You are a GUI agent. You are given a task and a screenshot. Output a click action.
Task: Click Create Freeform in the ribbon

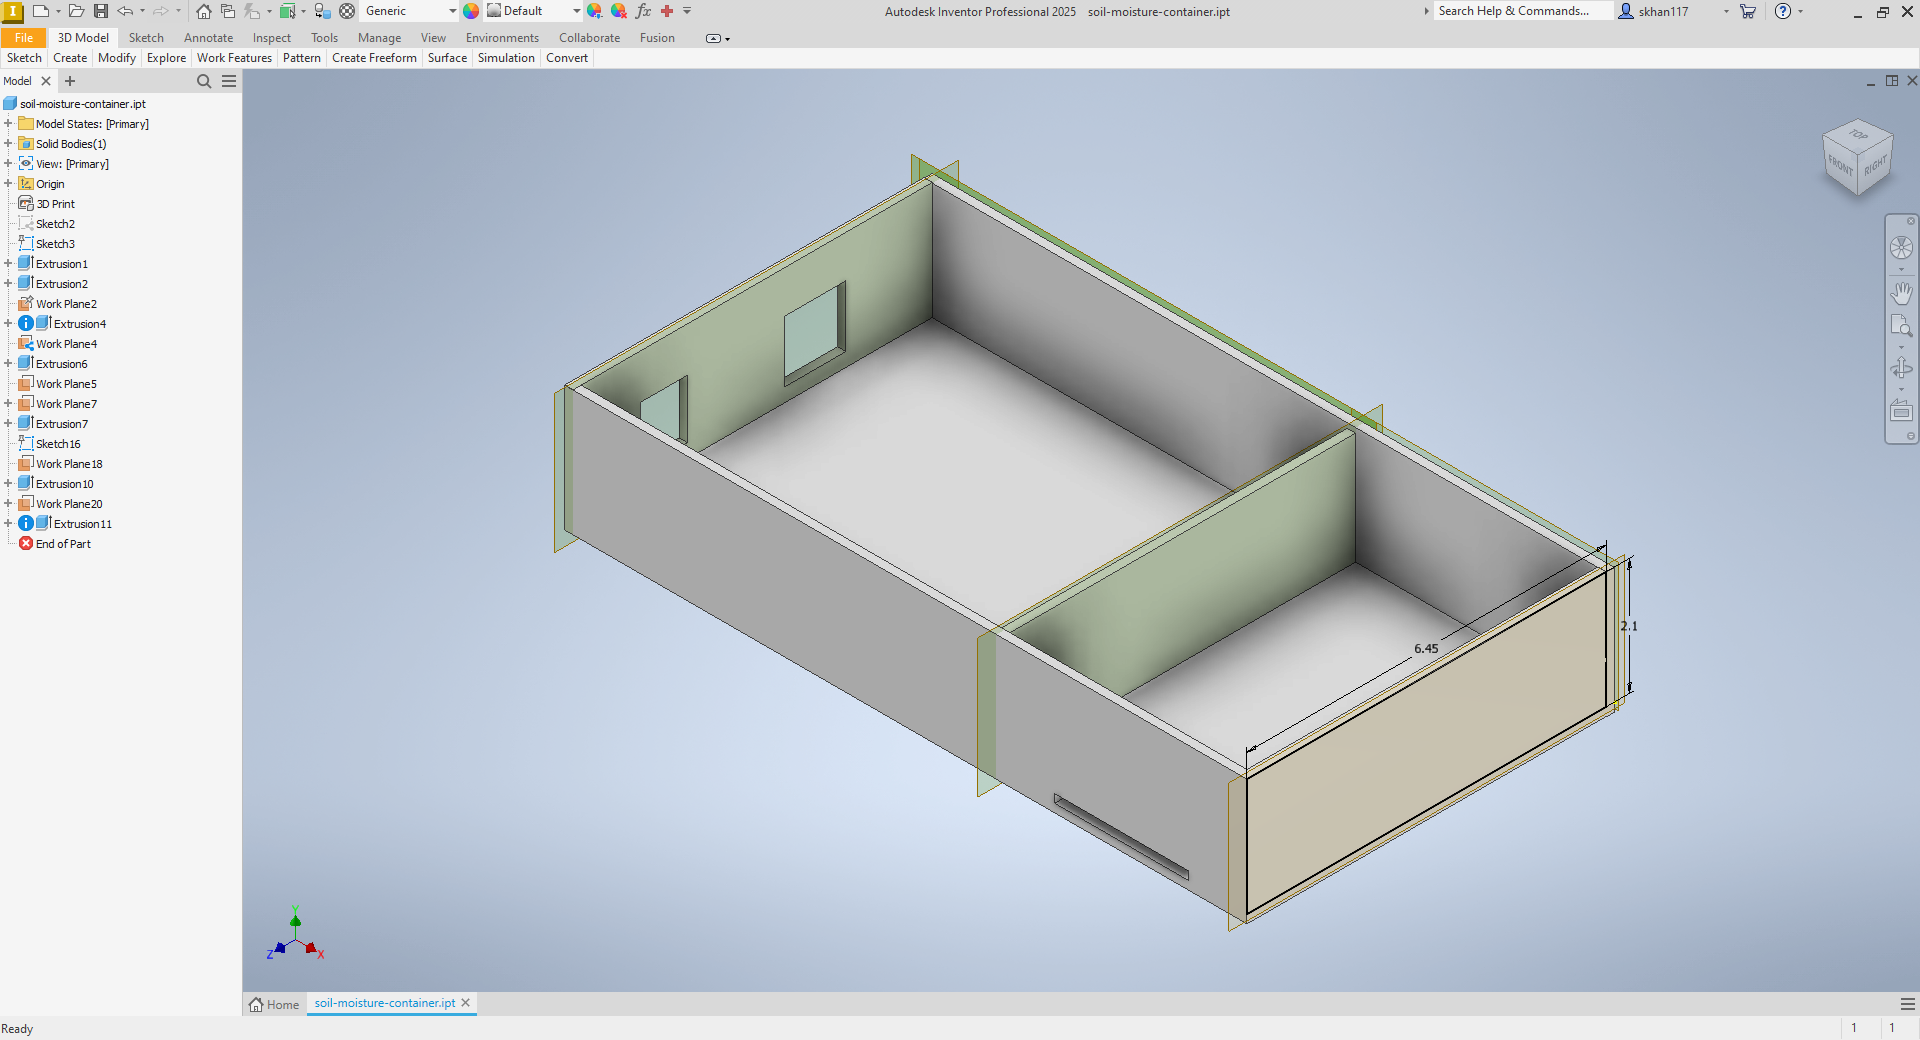[374, 57]
